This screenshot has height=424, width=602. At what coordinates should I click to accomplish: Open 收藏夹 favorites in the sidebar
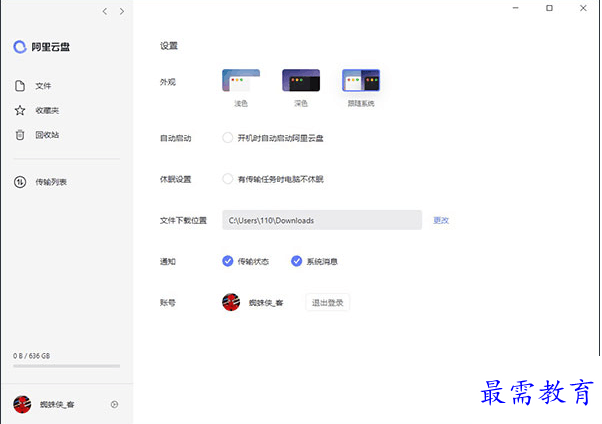(47, 111)
